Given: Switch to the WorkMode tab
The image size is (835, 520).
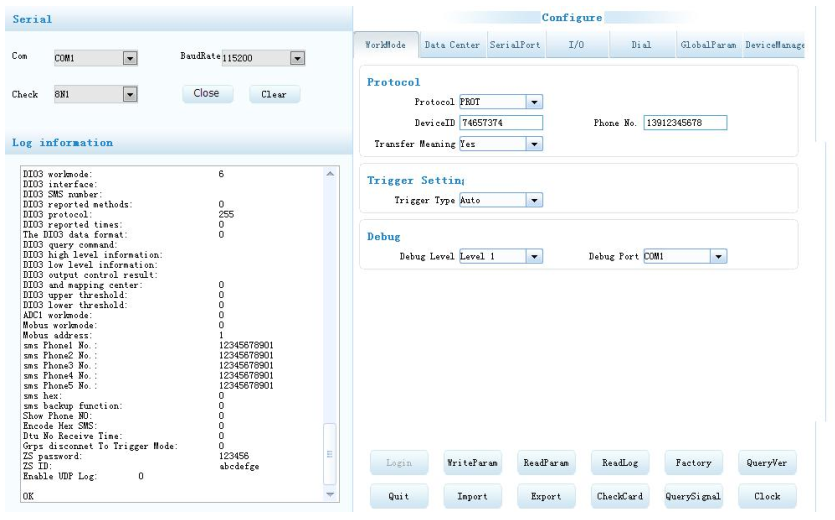Looking at the screenshot, I should pyautogui.click(x=386, y=45).
